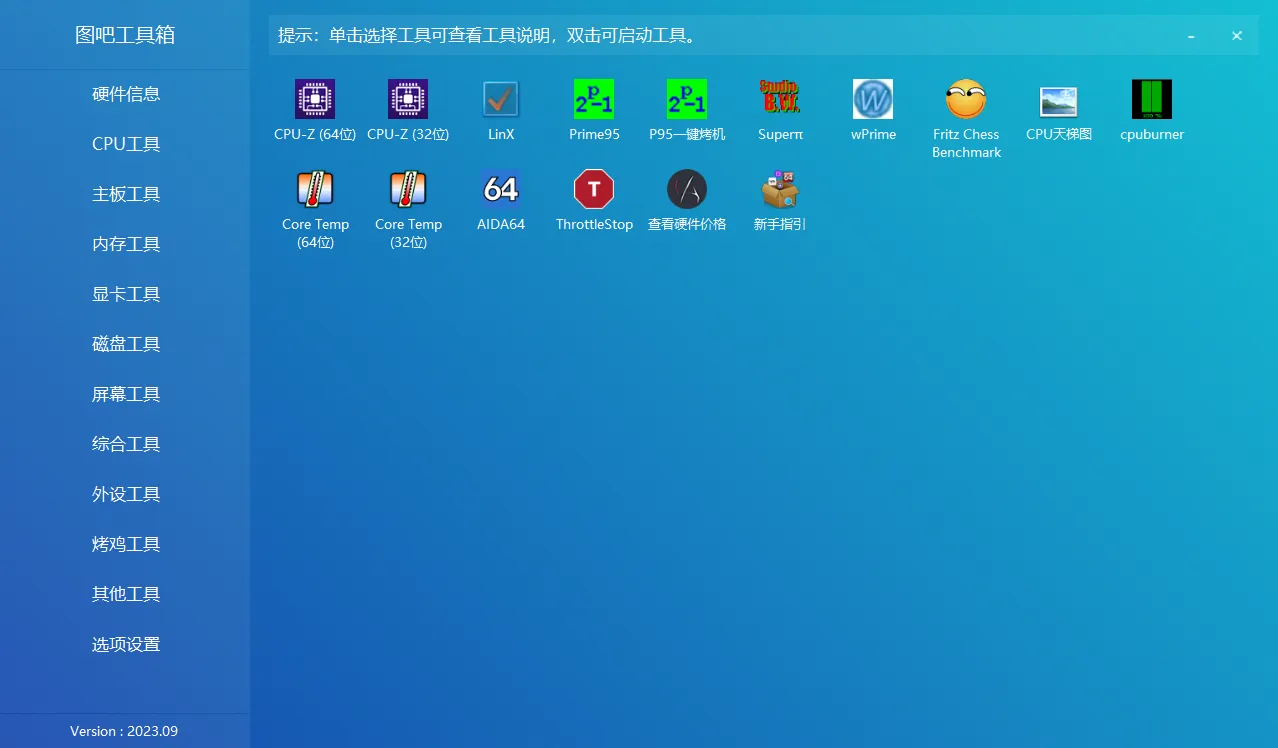The height and width of the screenshot is (748, 1278).
Task: Launch Core Temp (64位)
Action: (x=315, y=198)
